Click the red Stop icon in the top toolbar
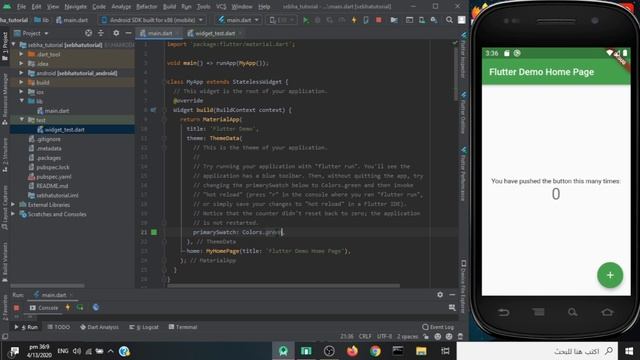This screenshot has height=360, width=640. 379,20
